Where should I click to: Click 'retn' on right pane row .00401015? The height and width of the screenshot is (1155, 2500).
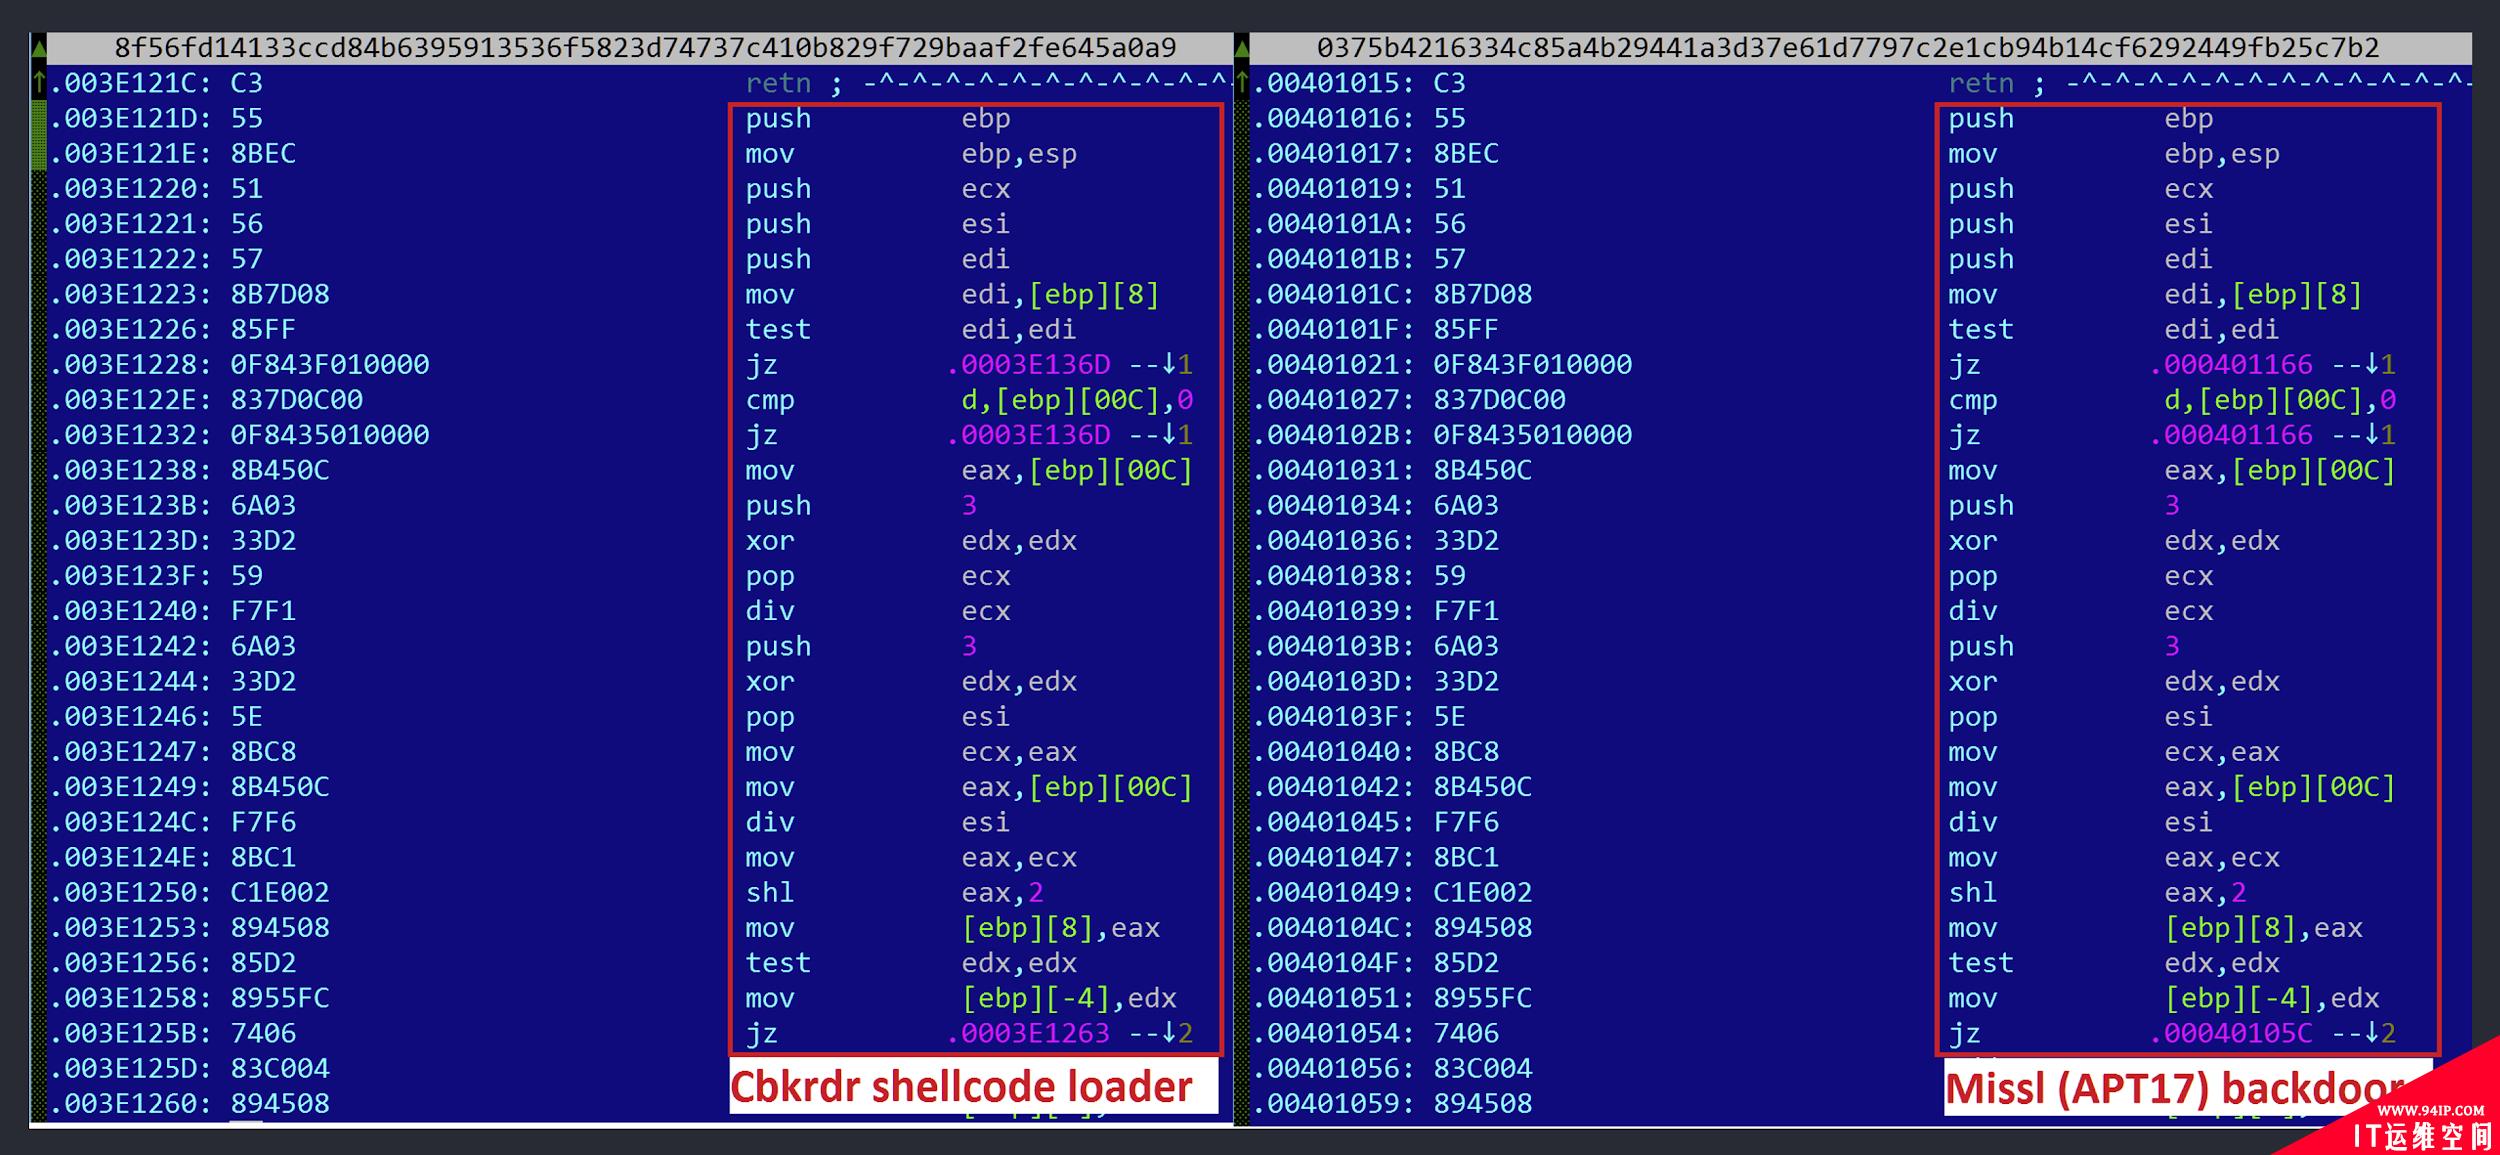click(x=1981, y=83)
